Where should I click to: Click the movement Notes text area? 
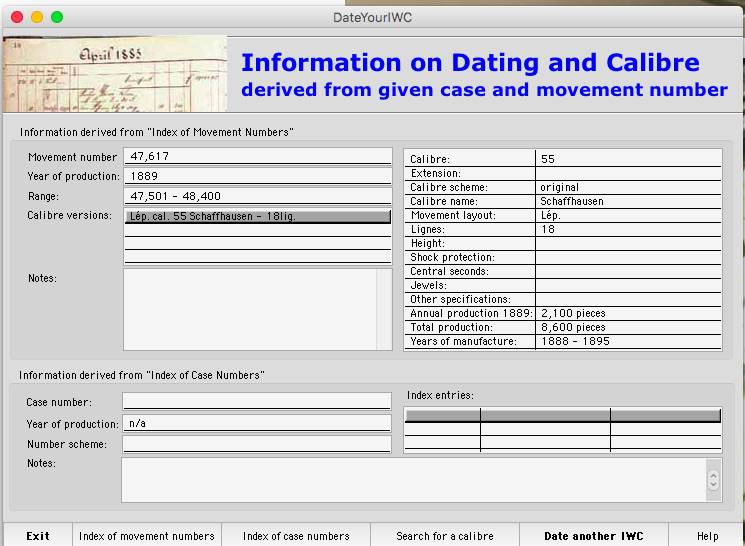pyautogui.click(x=248, y=309)
